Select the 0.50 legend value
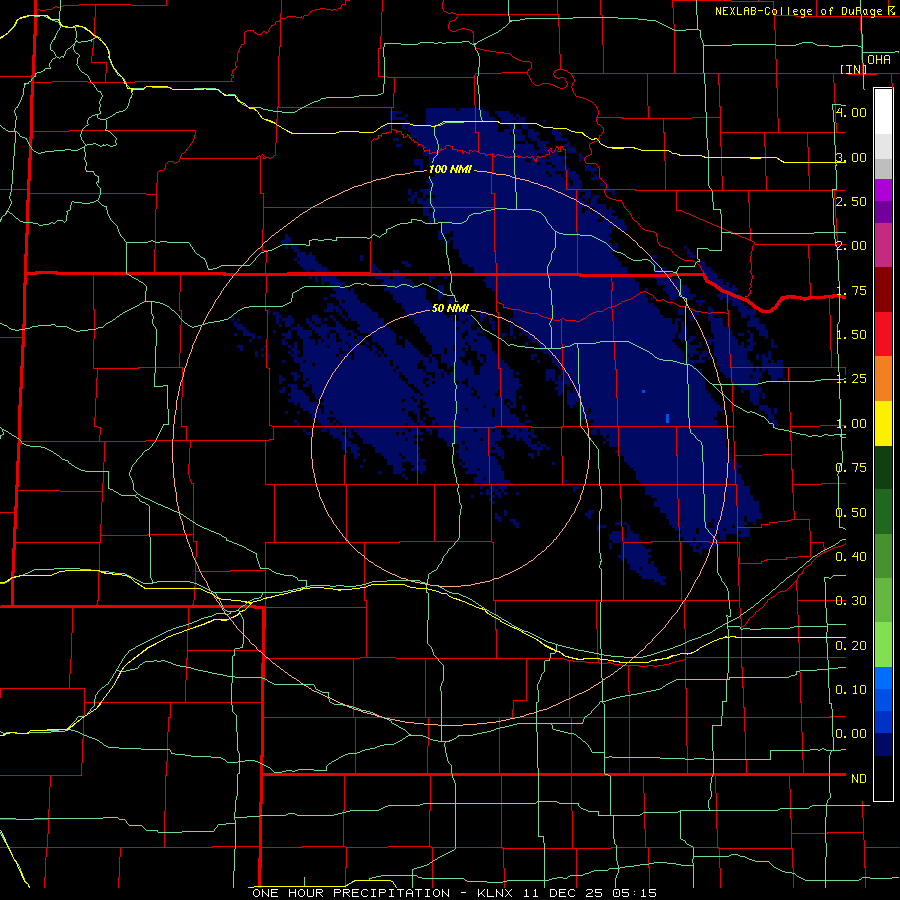Viewport: 900px width, 900px height. coord(851,513)
